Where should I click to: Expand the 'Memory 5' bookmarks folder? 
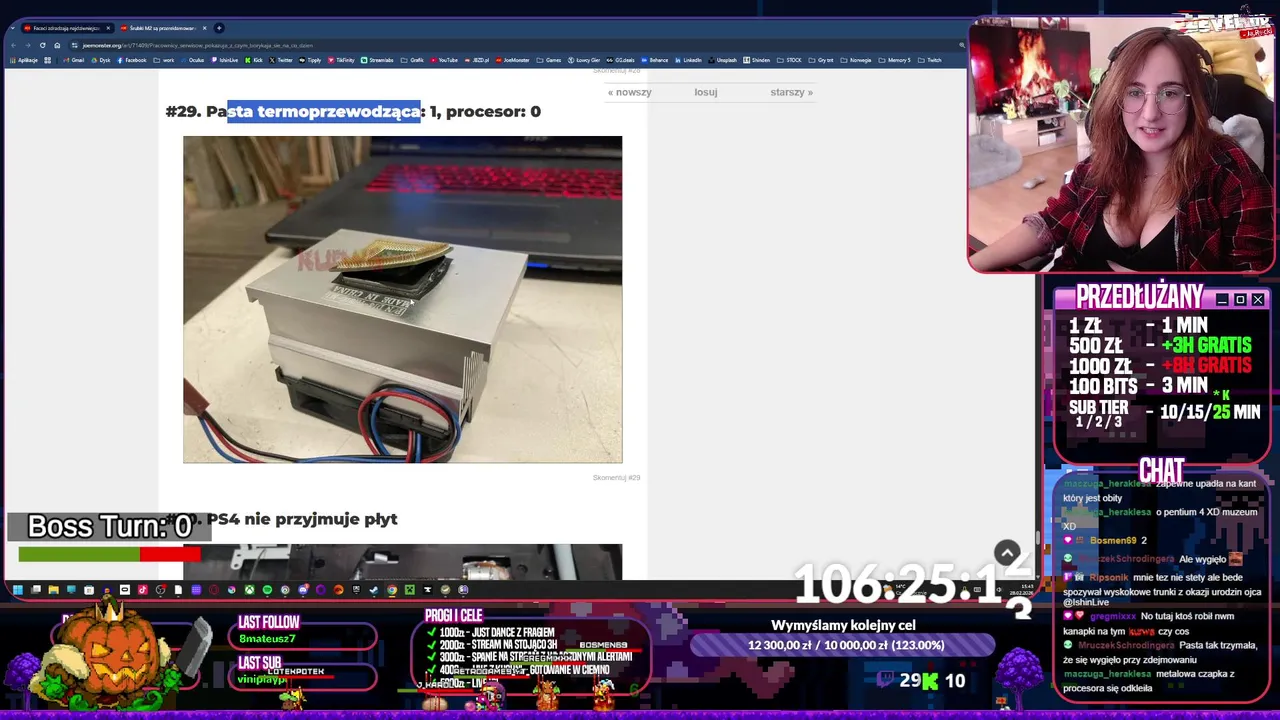click(x=894, y=60)
